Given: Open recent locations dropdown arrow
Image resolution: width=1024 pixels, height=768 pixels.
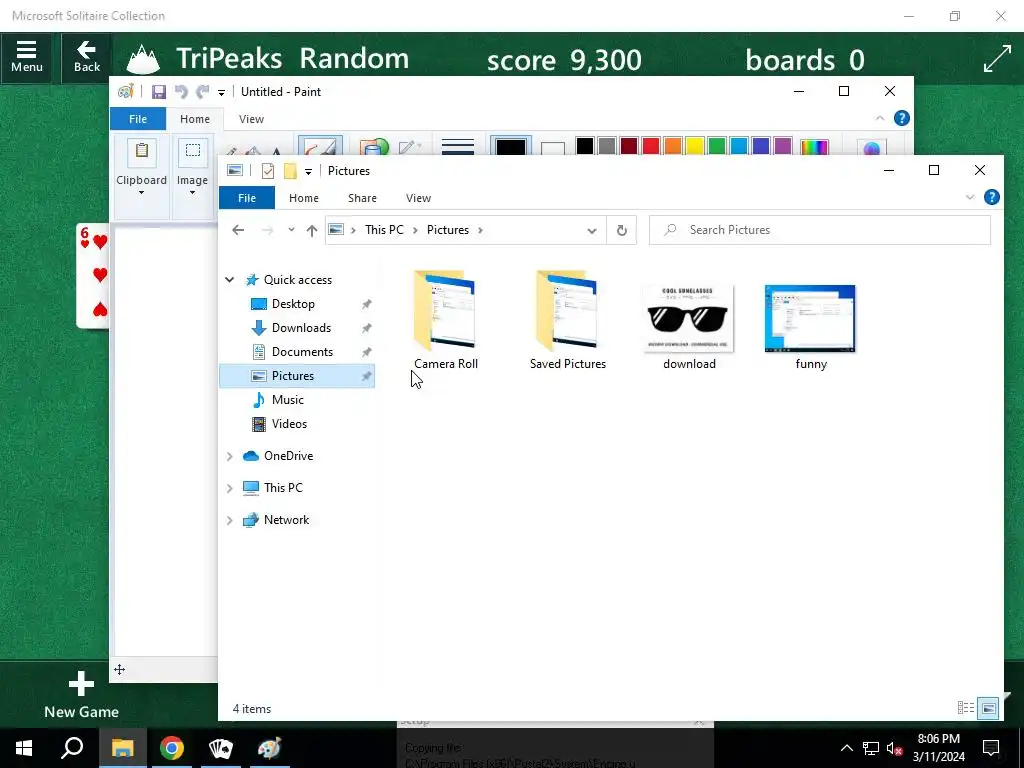Looking at the screenshot, I should [x=291, y=230].
